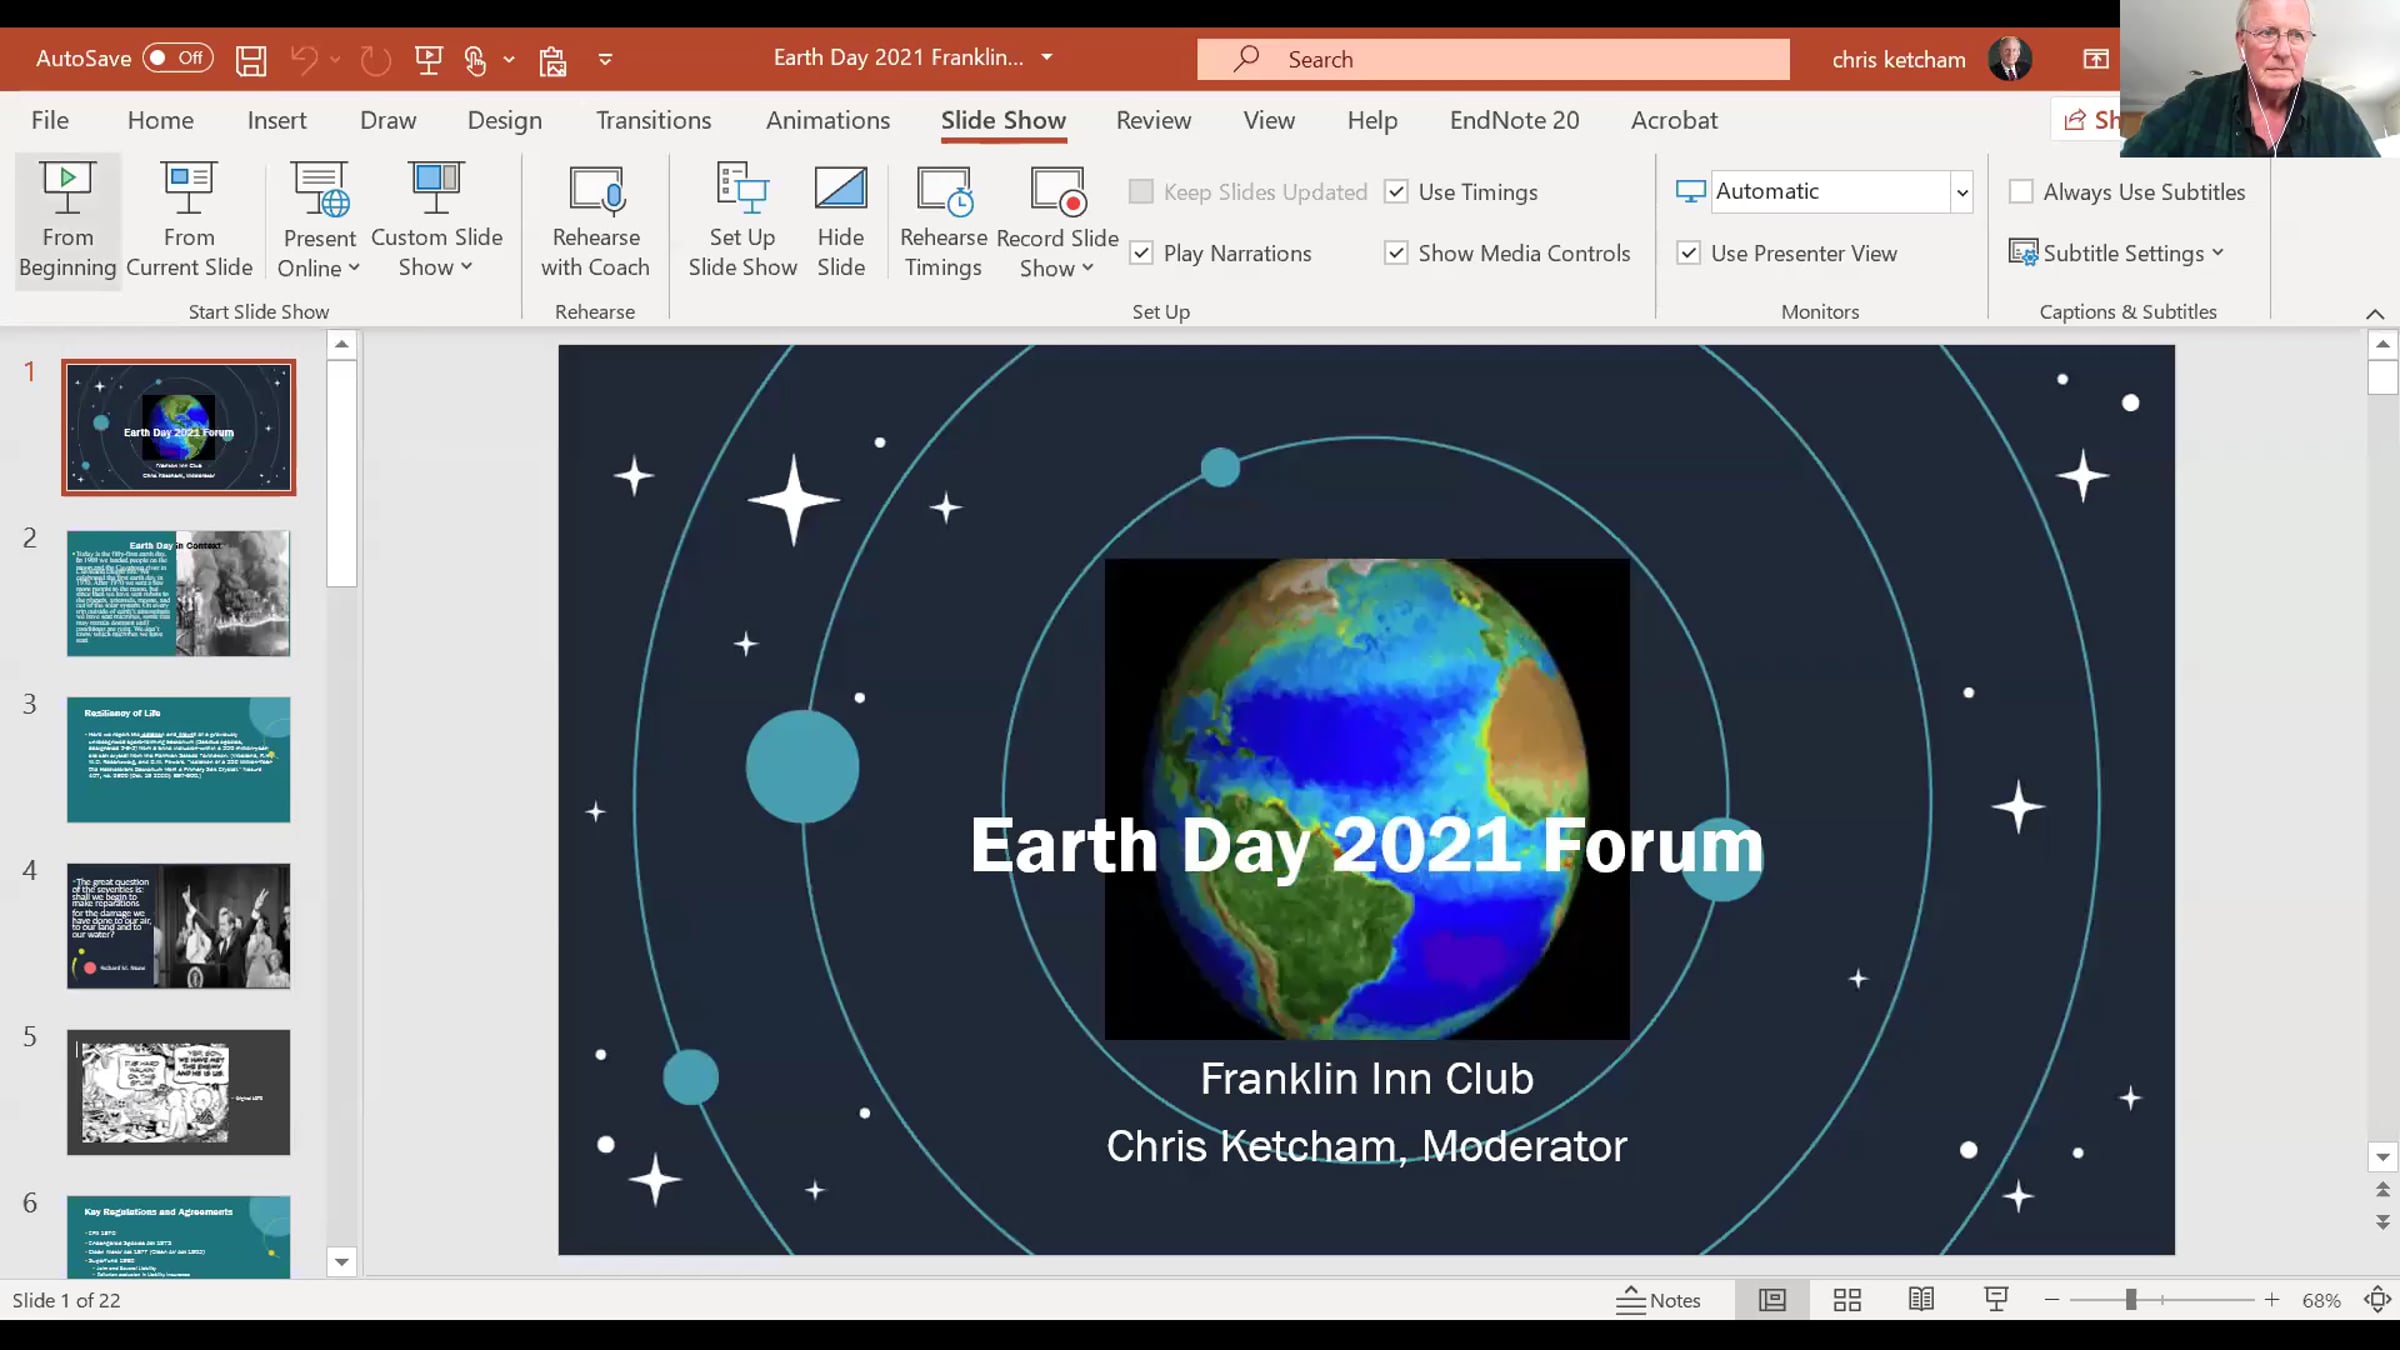Fit slide to current window
This screenshot has width=2400, height=1350.
tap(2378, 1300)
